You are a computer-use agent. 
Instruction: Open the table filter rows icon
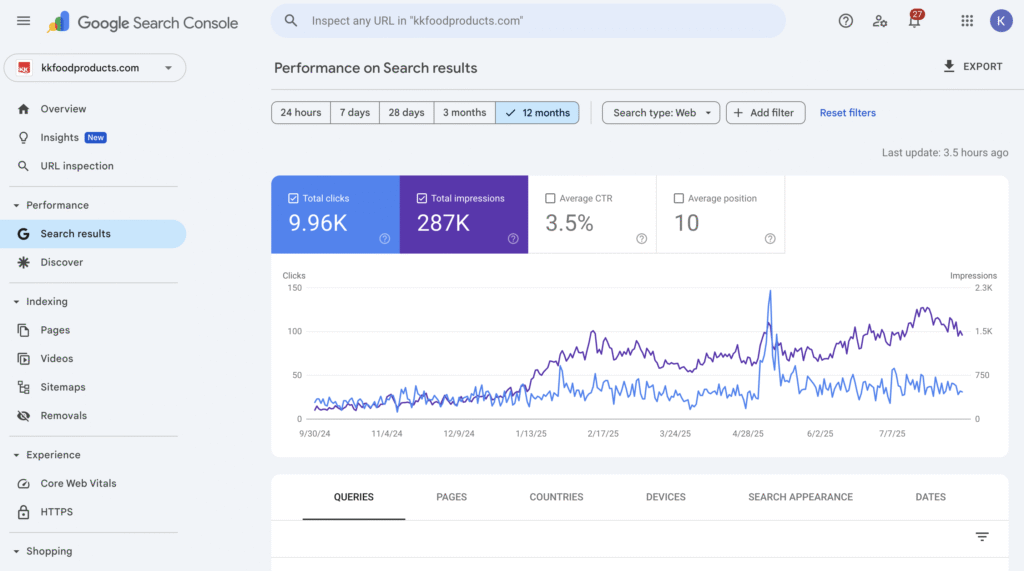pos(982,536)
